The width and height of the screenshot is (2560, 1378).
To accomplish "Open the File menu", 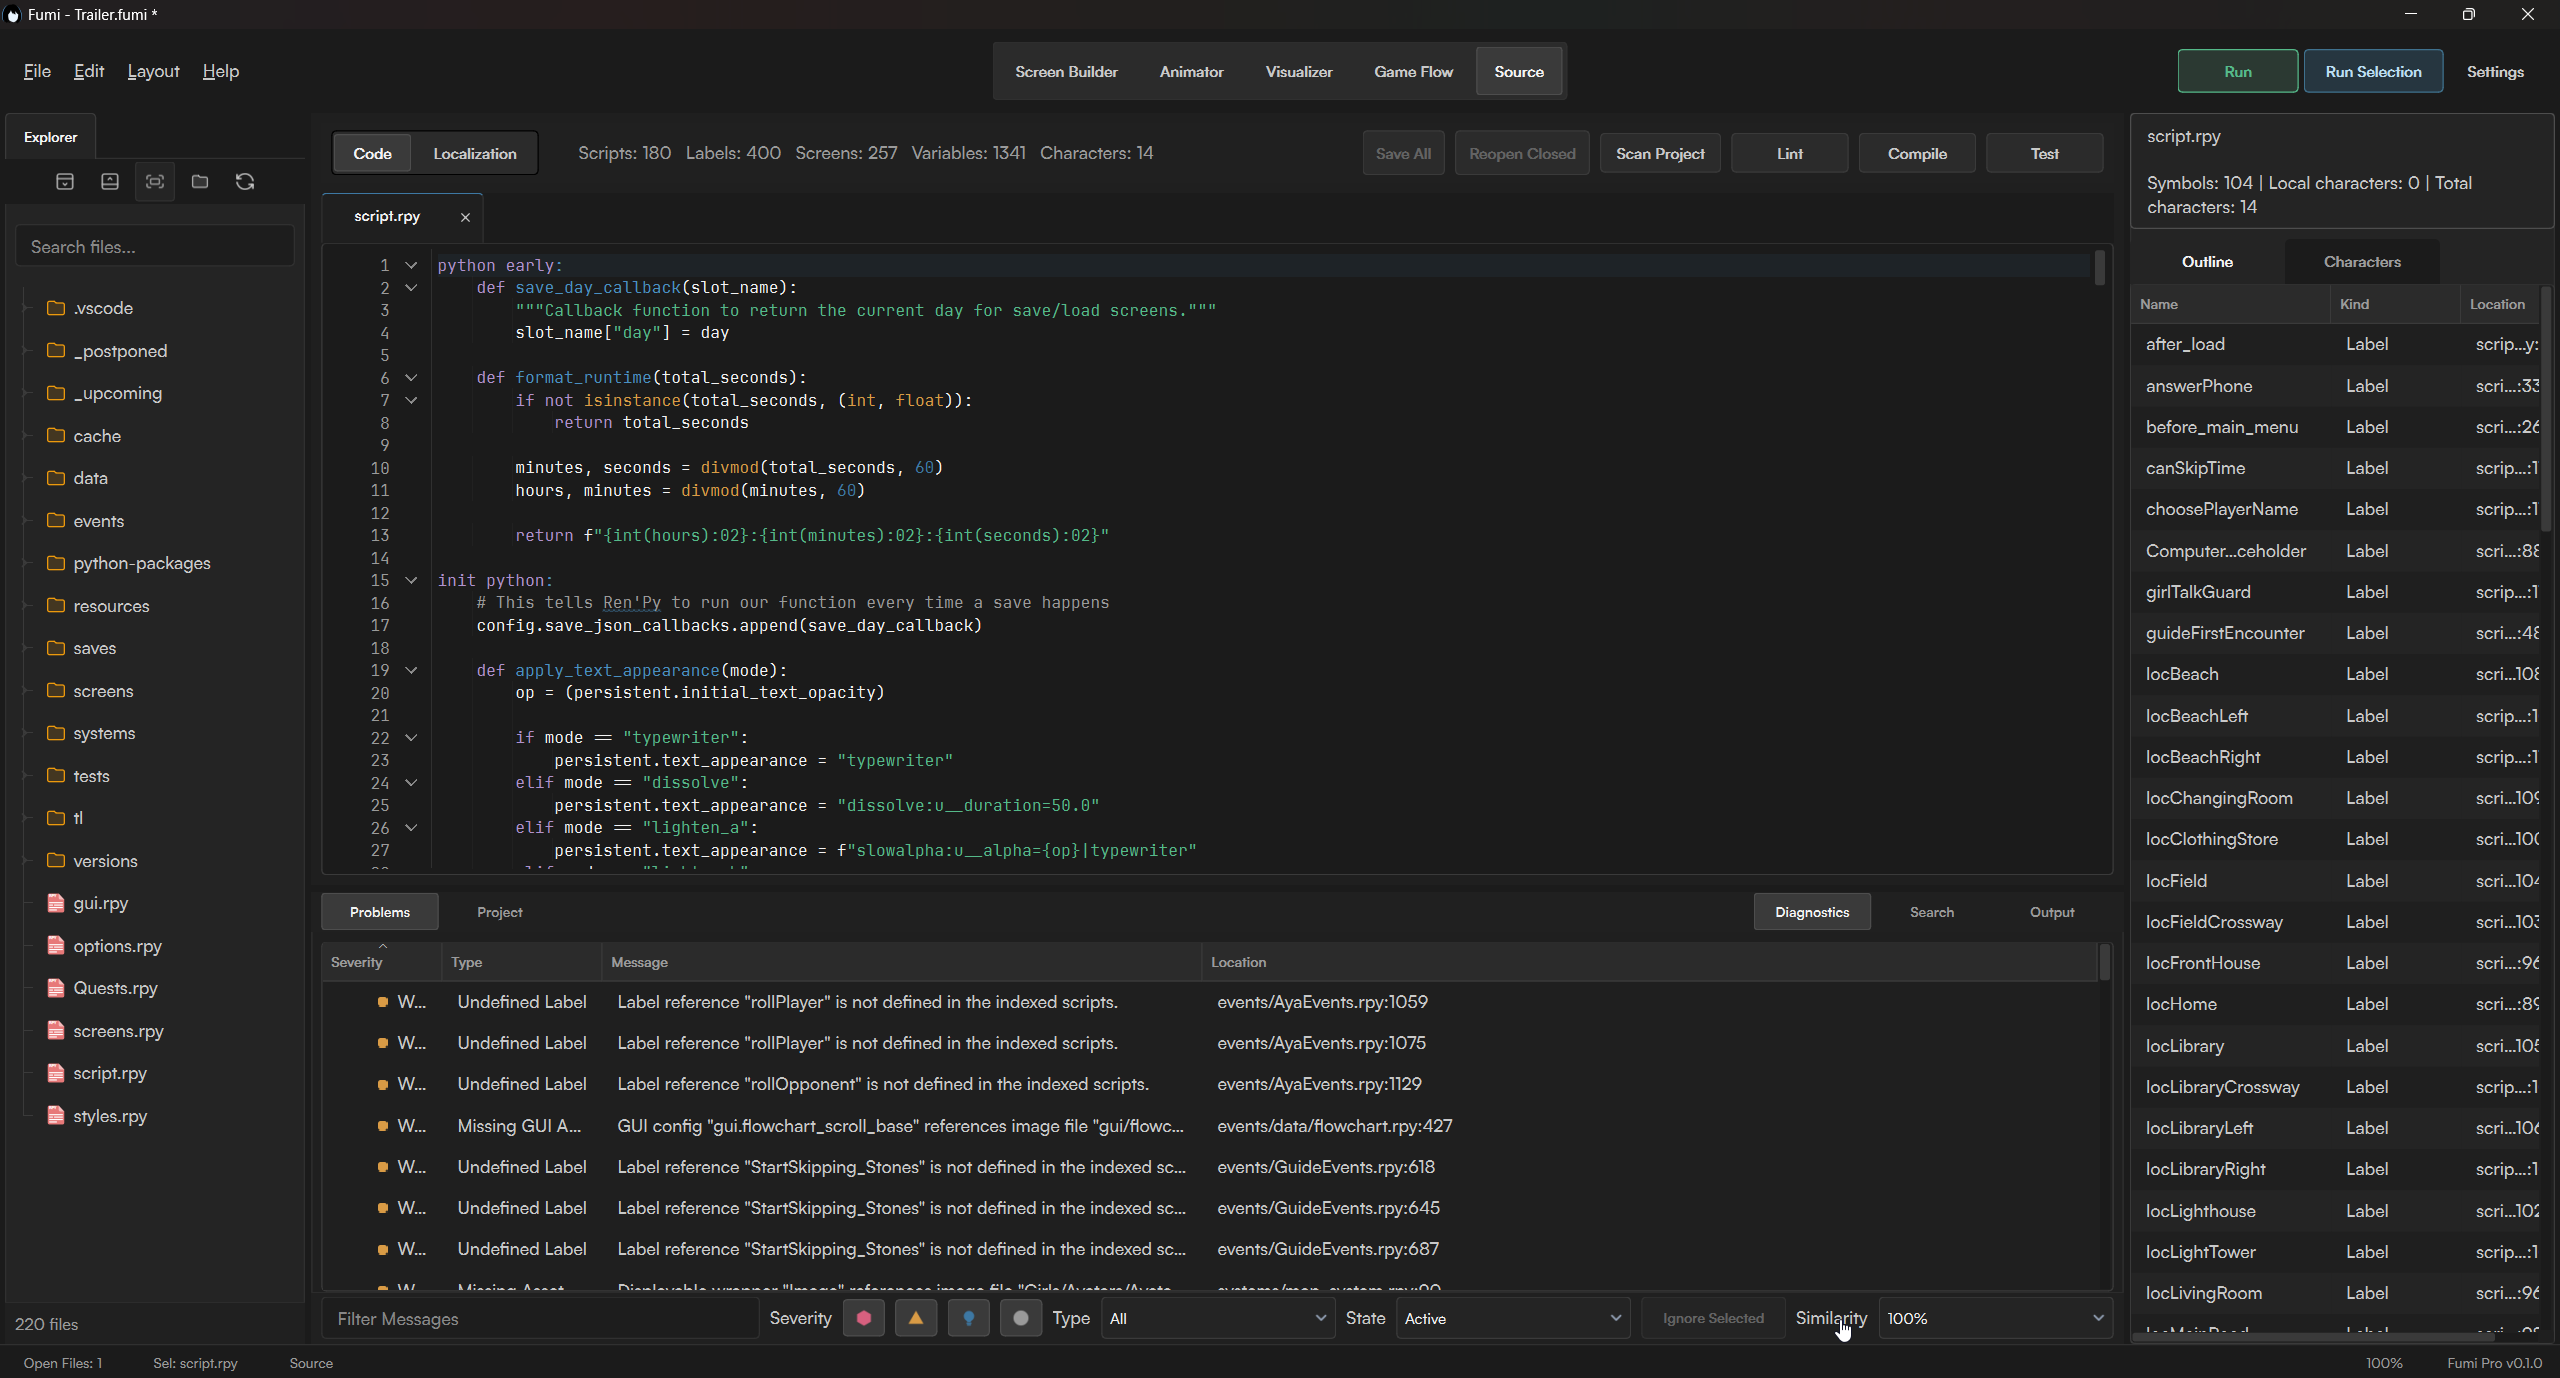I will pyautogui.click(x=37, y=71).
